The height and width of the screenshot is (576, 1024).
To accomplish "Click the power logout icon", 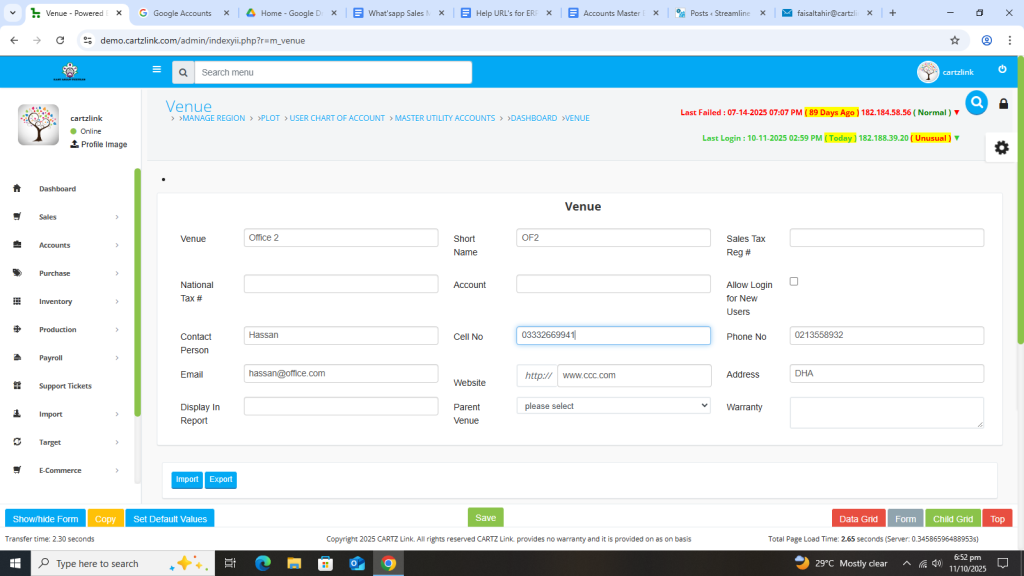I will [1002, 69].
